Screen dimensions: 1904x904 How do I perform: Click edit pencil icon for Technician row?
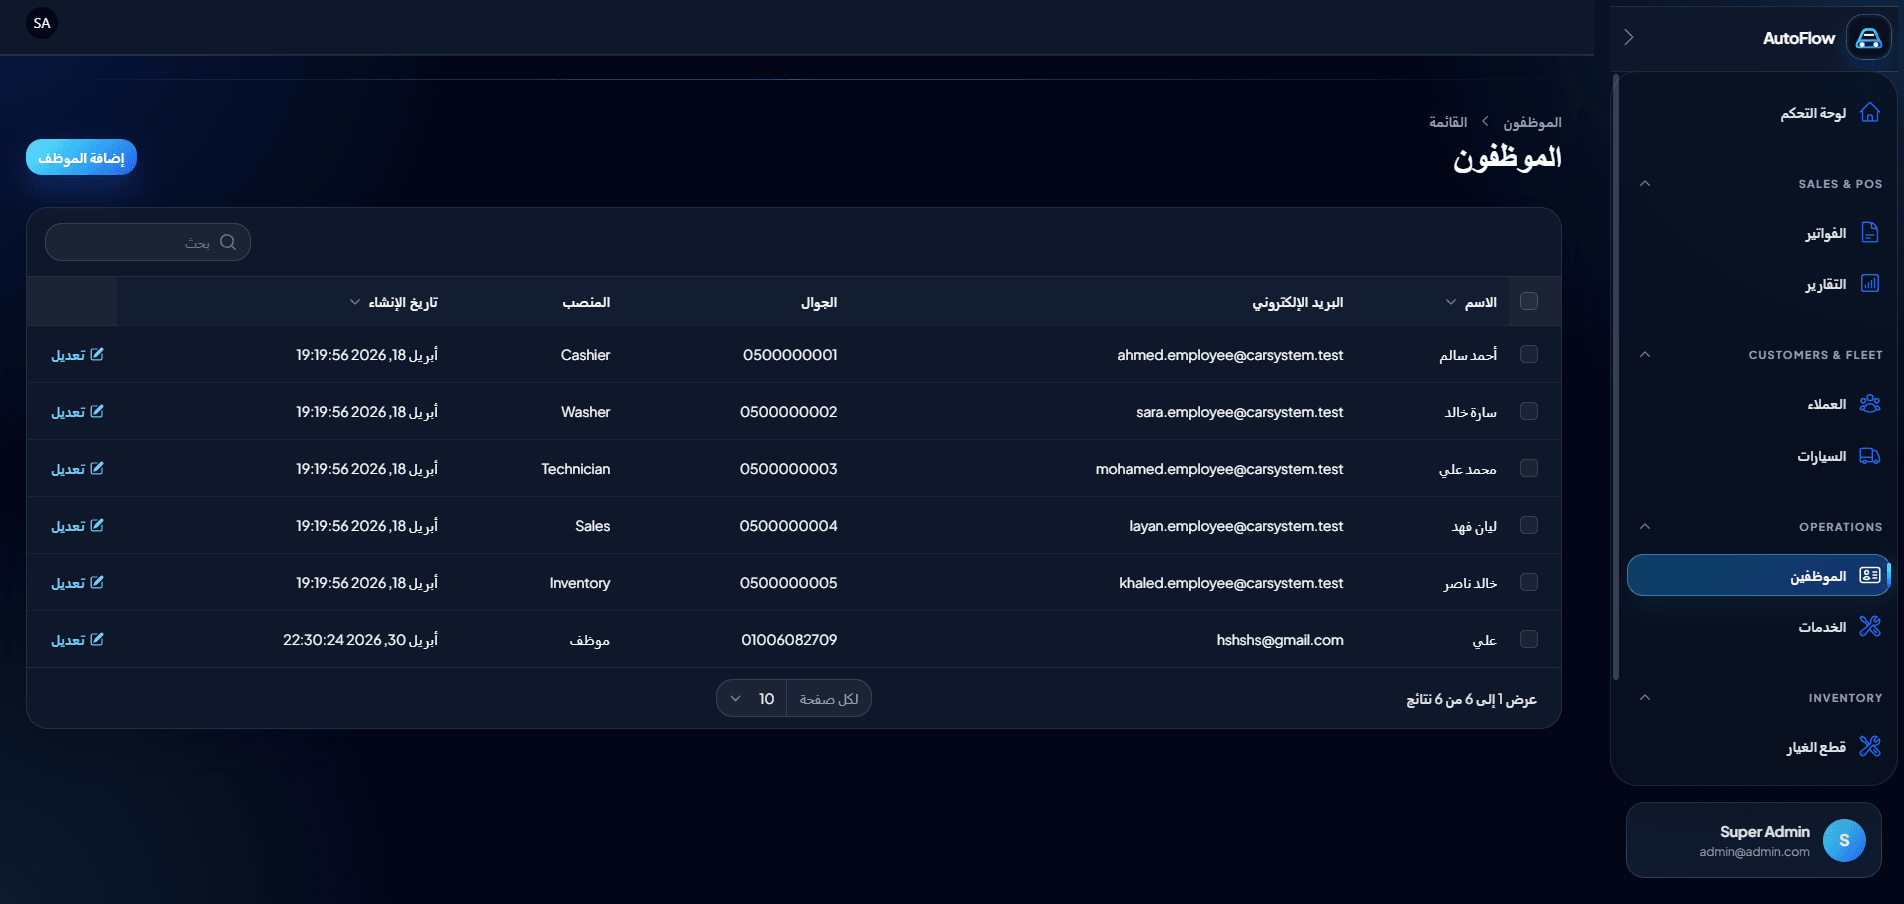(97, 468)
